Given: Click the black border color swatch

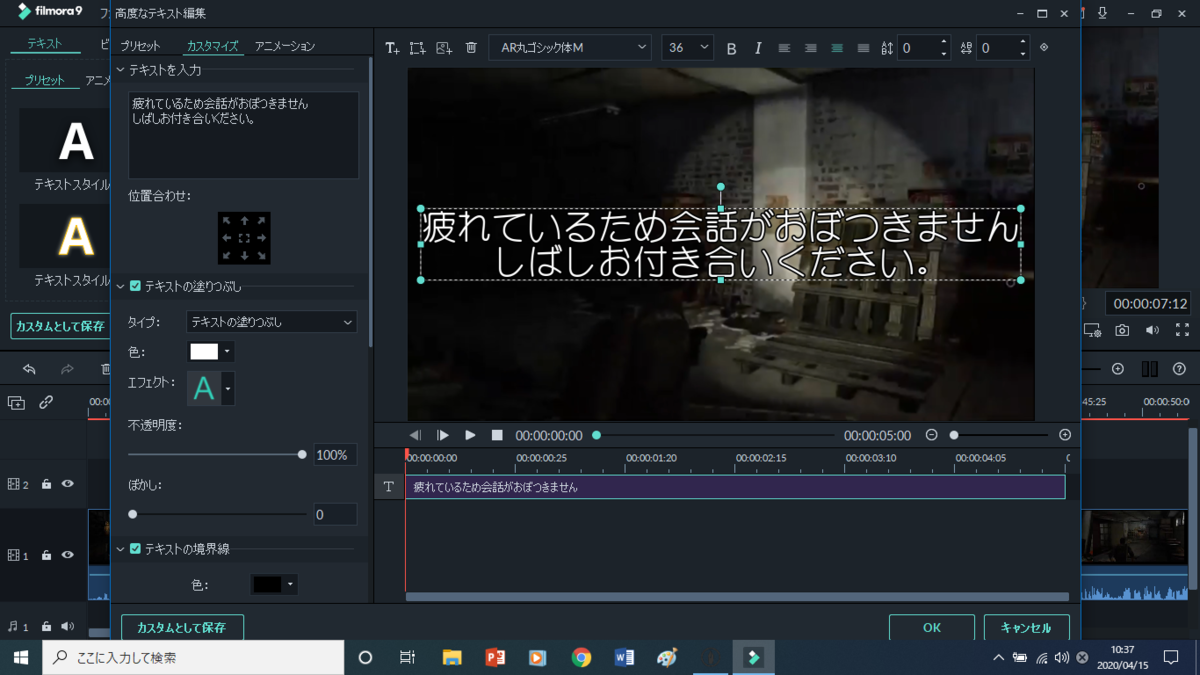Looking at the screenshot, I should pyautogui.click(x=266, y=584).
